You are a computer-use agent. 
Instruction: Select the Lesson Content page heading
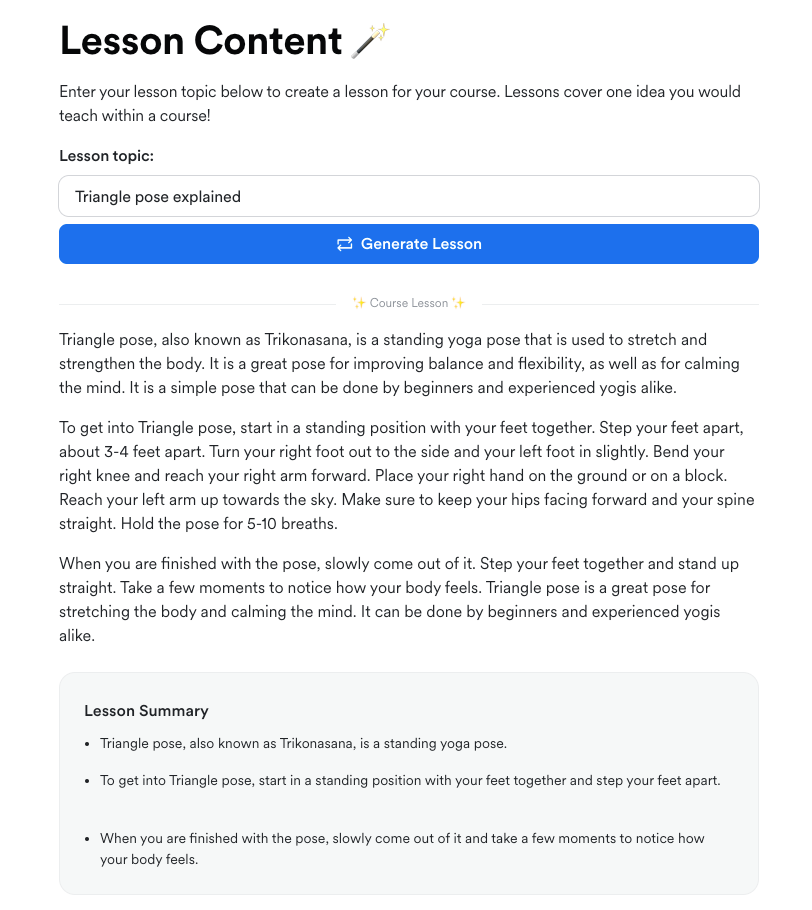201,41
